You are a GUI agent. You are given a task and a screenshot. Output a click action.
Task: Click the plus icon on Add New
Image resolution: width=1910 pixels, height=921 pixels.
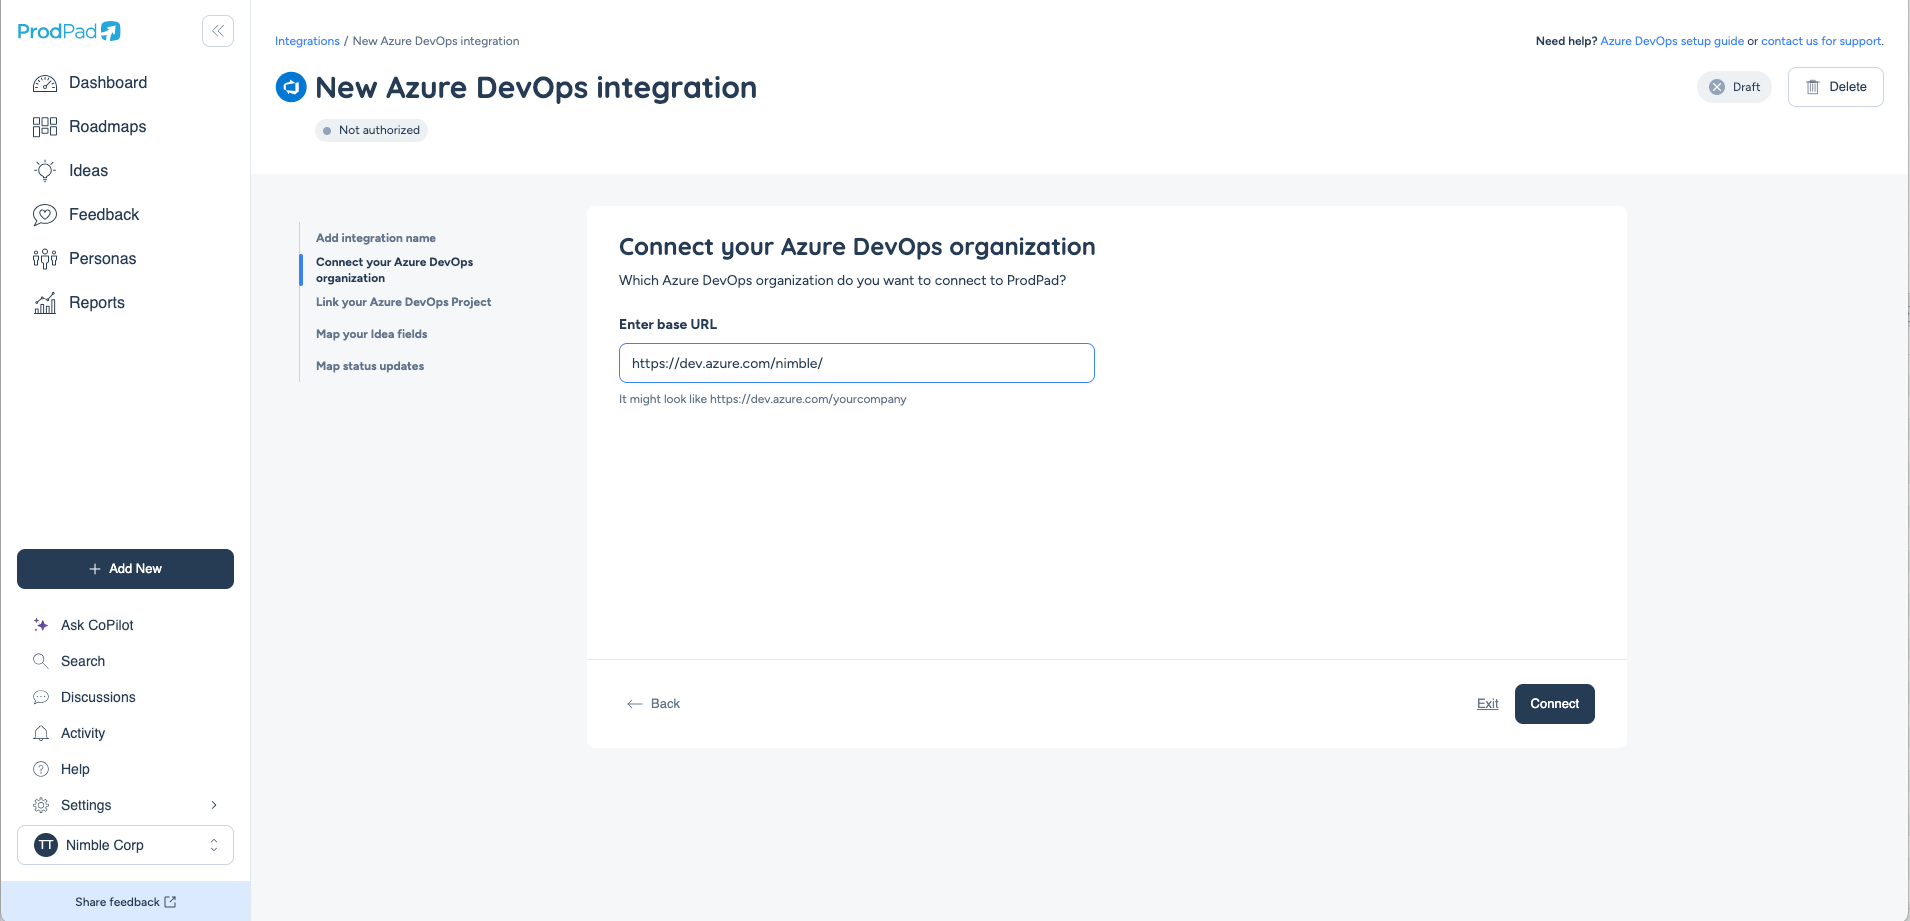(95, 569)
